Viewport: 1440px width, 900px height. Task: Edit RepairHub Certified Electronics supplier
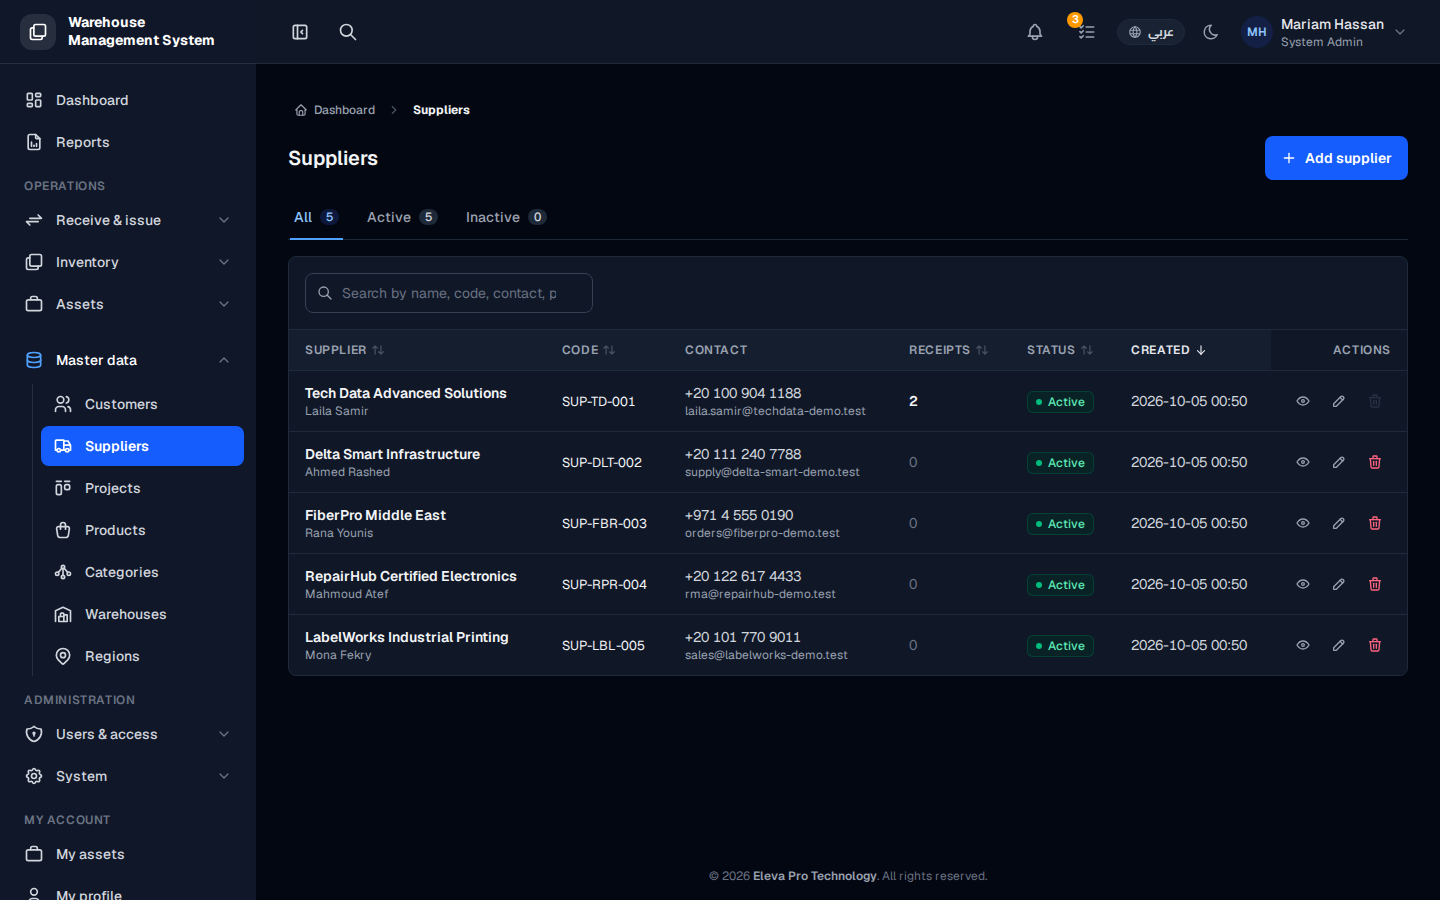coord(1339,584)
